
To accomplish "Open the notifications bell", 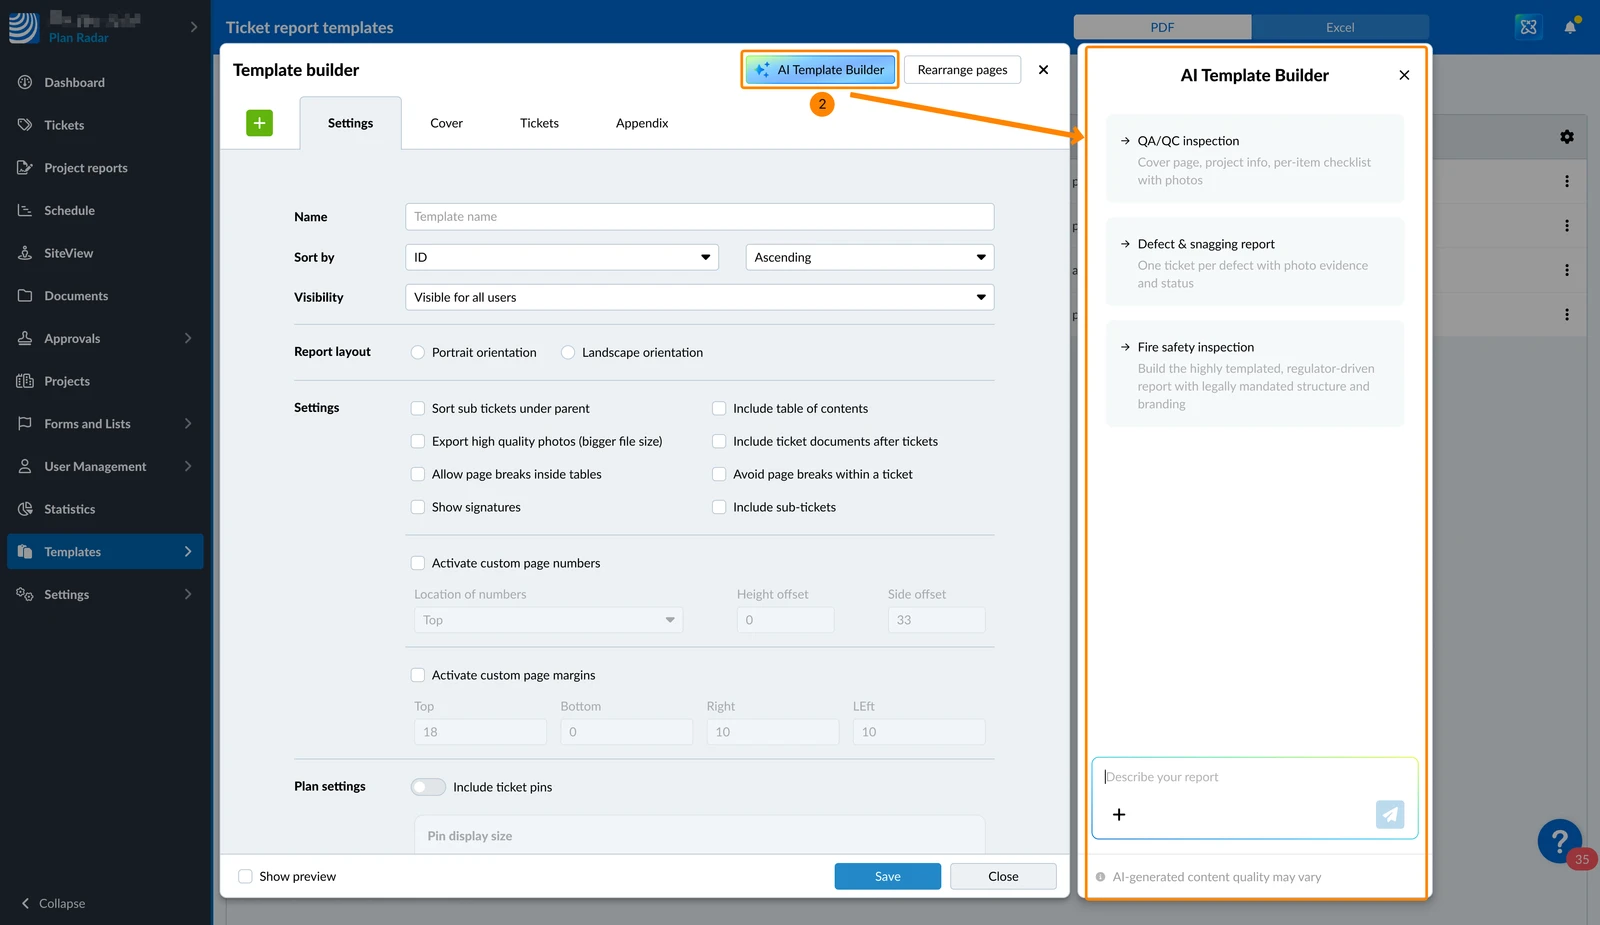I will pyautogui.click(x=1571, y=27).
